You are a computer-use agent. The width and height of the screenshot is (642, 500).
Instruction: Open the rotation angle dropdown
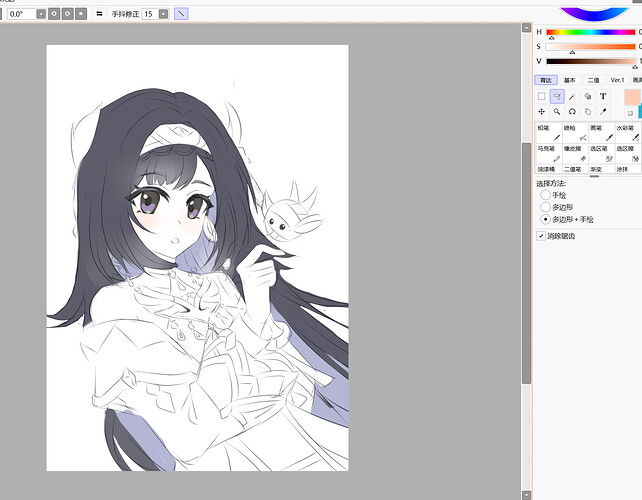(x=41, y=14)
